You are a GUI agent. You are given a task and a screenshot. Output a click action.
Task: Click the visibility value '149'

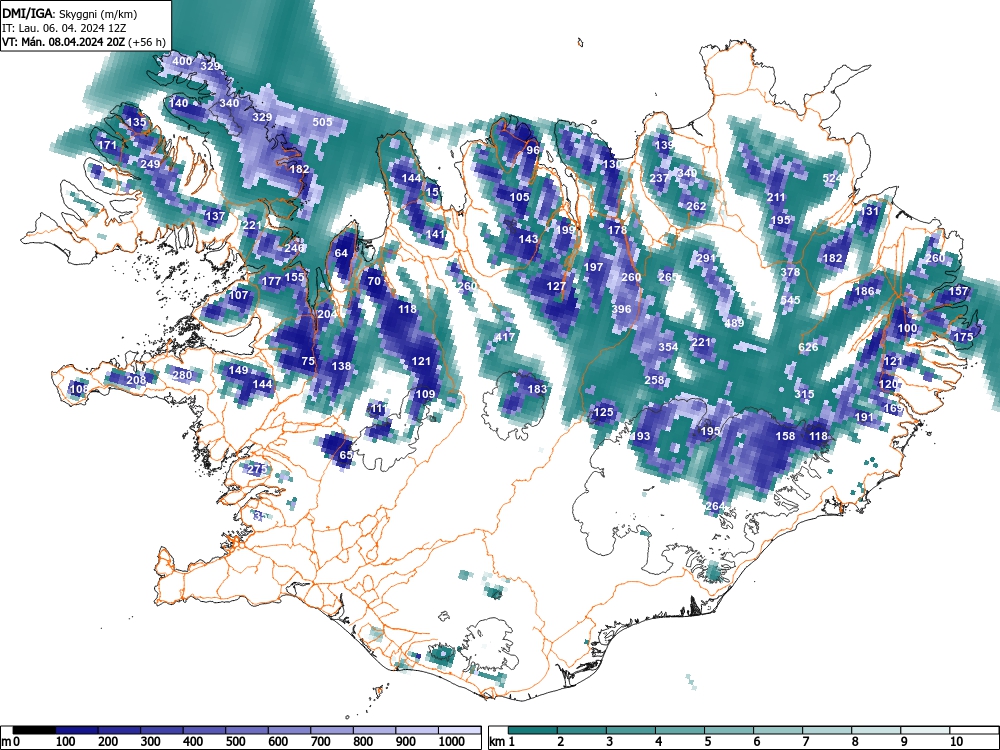tap(238, 370)
